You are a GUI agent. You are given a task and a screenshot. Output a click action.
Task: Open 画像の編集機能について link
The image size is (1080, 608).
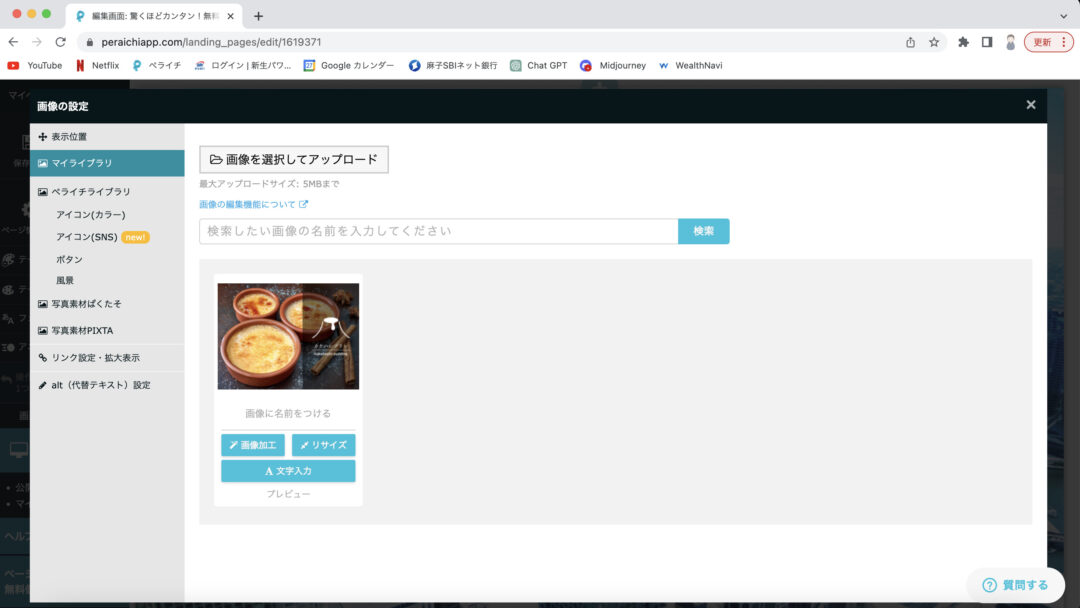pyautogui.click(x=253, y=205)
